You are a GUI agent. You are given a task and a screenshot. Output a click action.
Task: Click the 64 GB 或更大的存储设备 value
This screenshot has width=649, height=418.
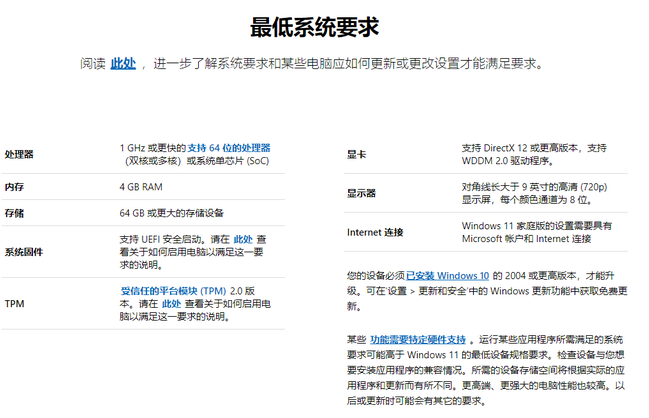coord(171,213)
